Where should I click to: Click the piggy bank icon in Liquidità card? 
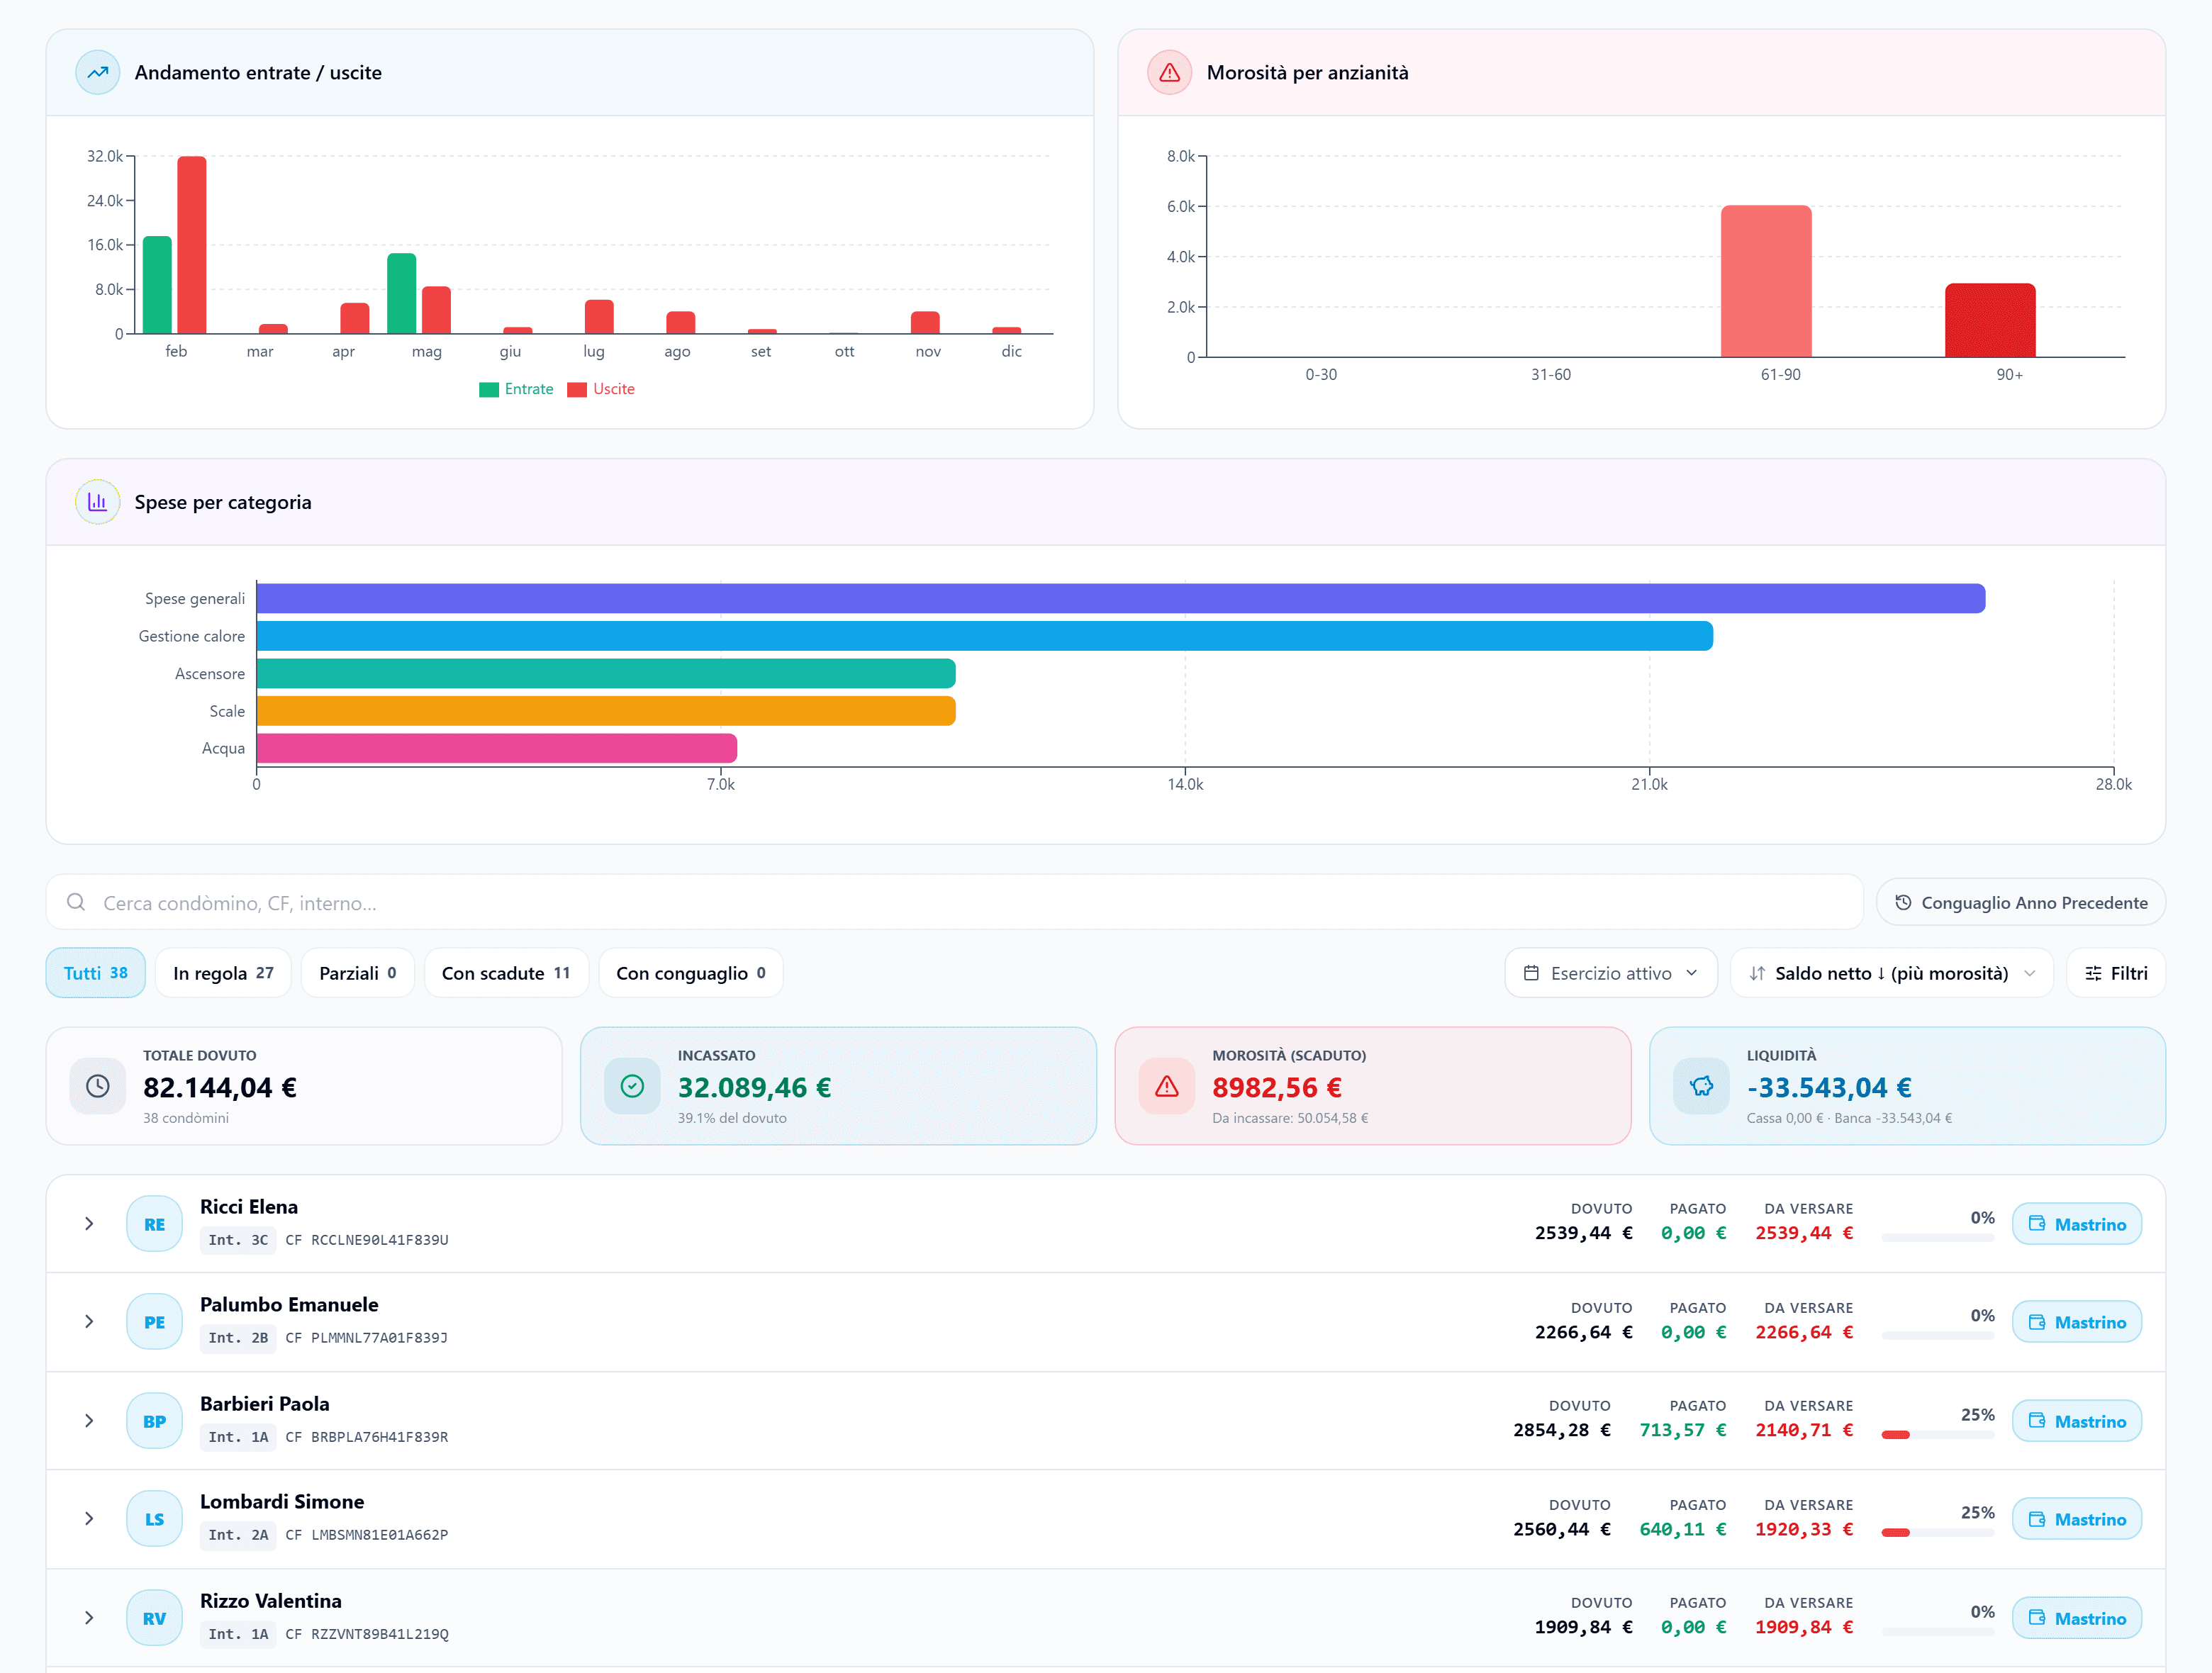(1701, 1086)
